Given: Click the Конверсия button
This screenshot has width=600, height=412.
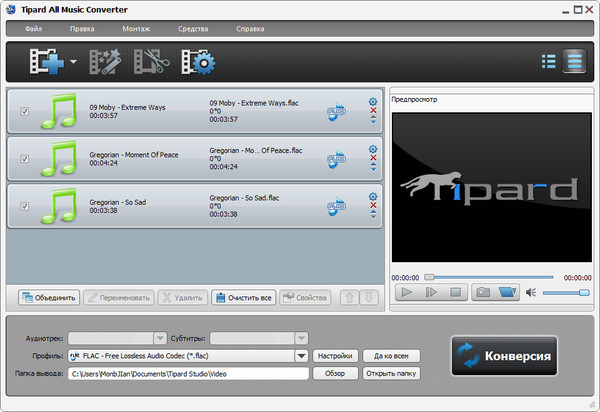Looking at the screenshot, I should [503, 357].
